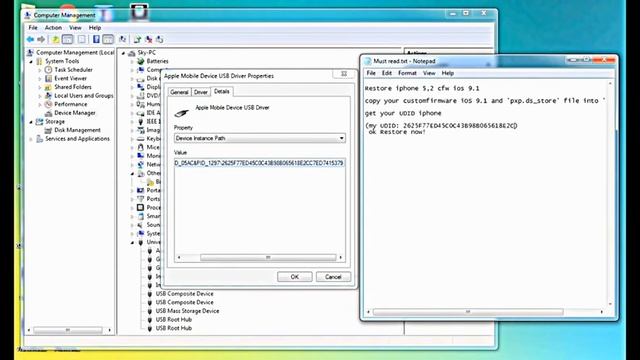640x360 pixels.
Task: Click the Batteries category icon
Action: click(141, 61)
